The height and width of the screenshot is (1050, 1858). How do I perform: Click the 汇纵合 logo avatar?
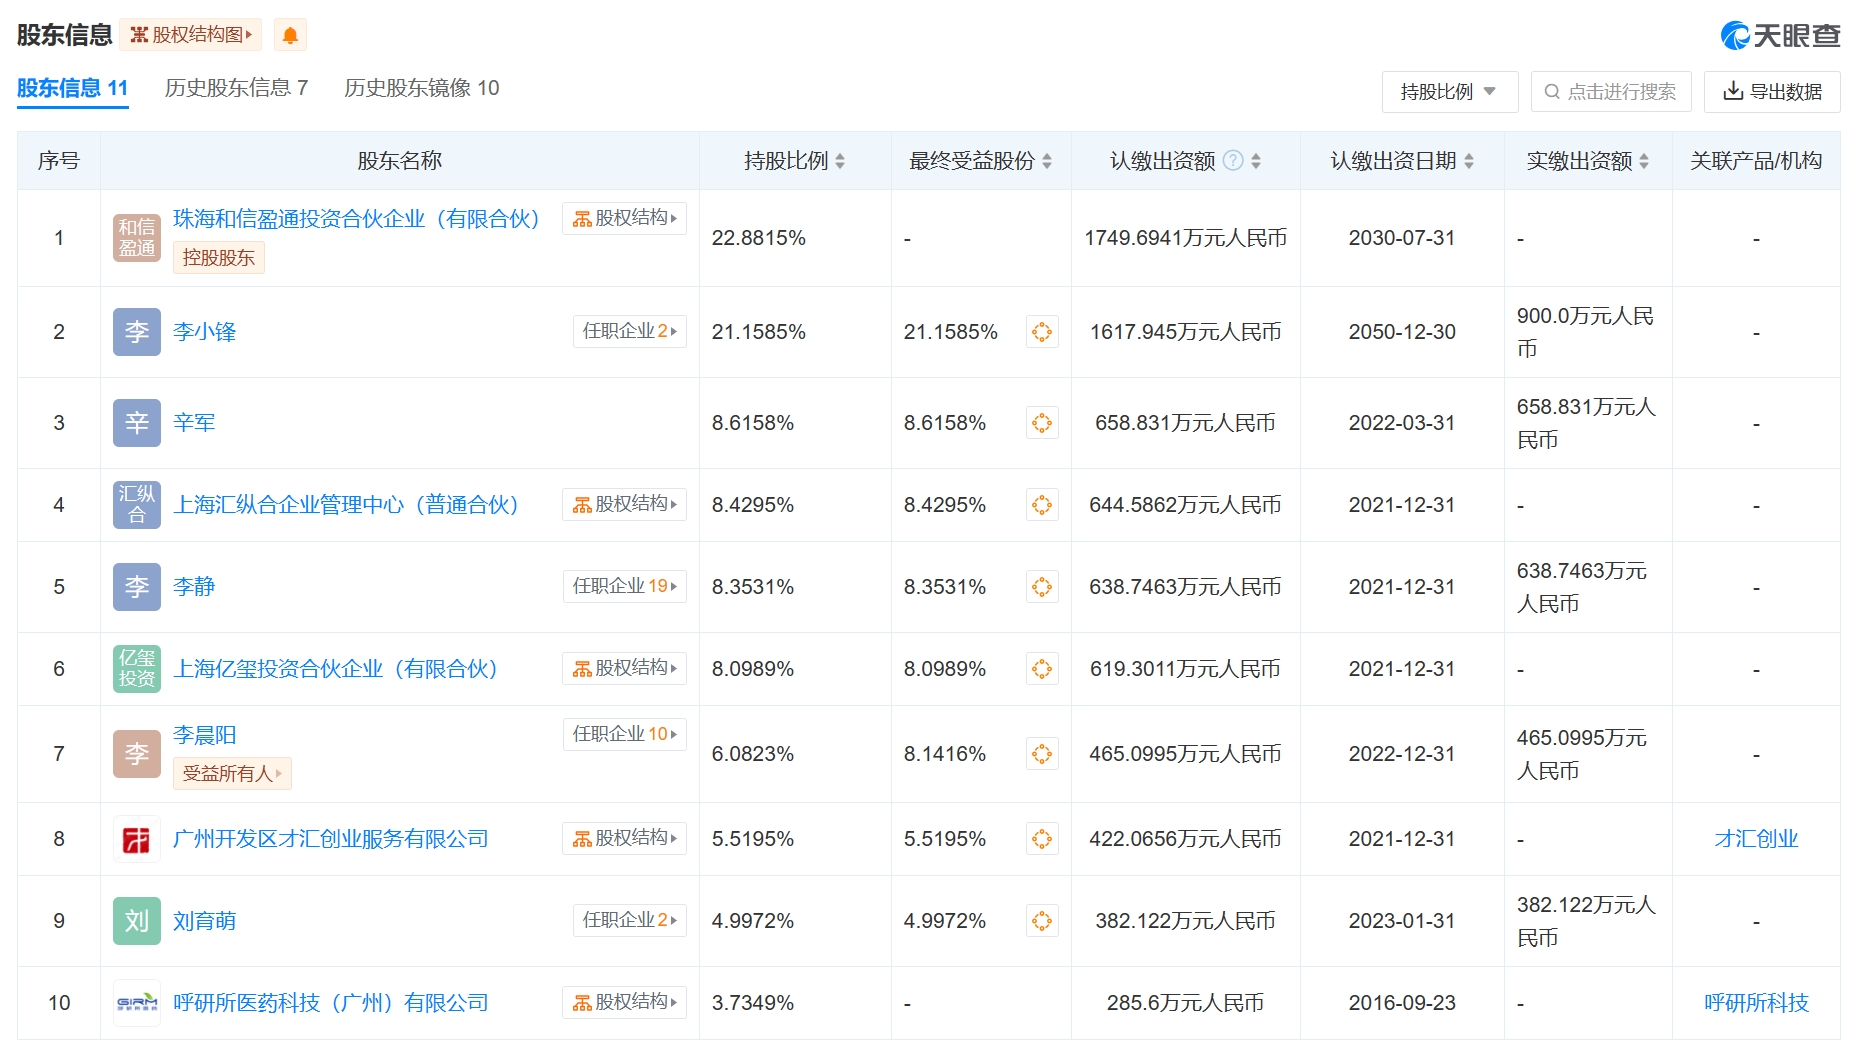pyautogui.click(x=137, y=505)
